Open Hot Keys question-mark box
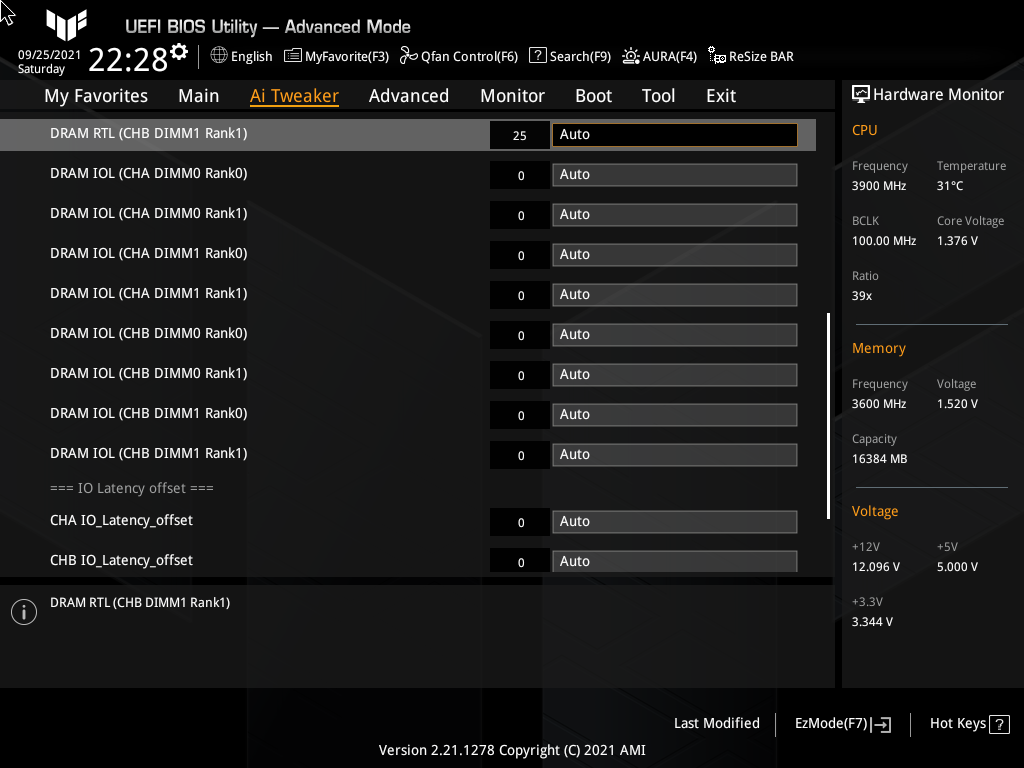This screenshot has height=768, width=1024. (x=999, y=724)
